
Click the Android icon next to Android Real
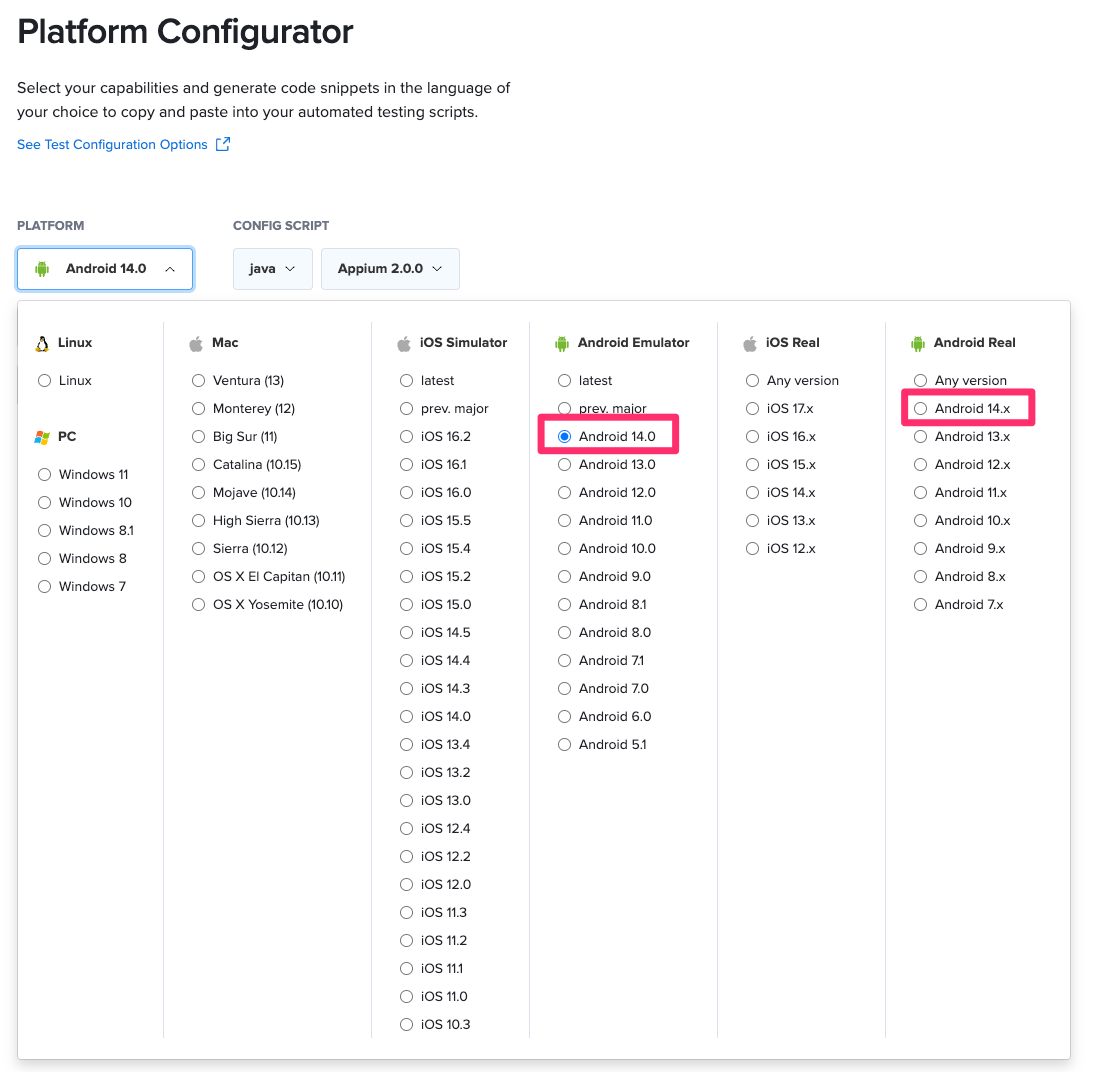click(918, 343)
